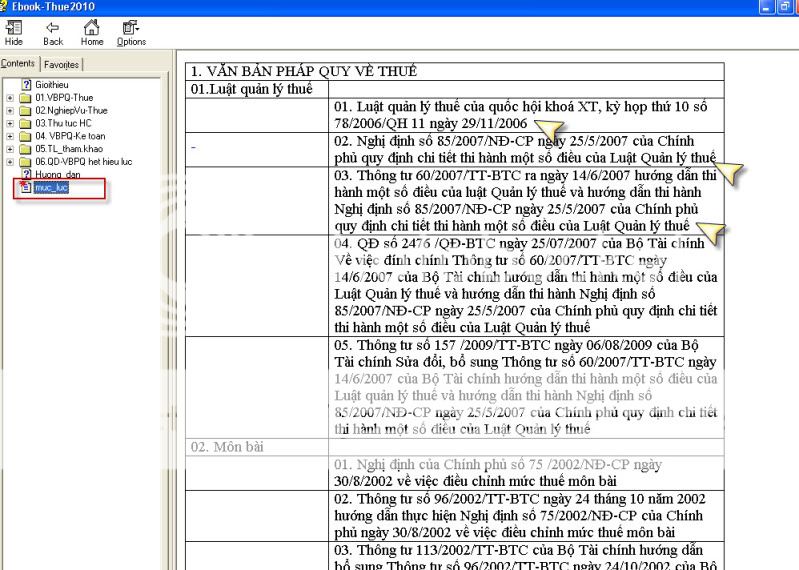Click the Hide toolbar button
799x570 pixels.
(x=14, y=32)
